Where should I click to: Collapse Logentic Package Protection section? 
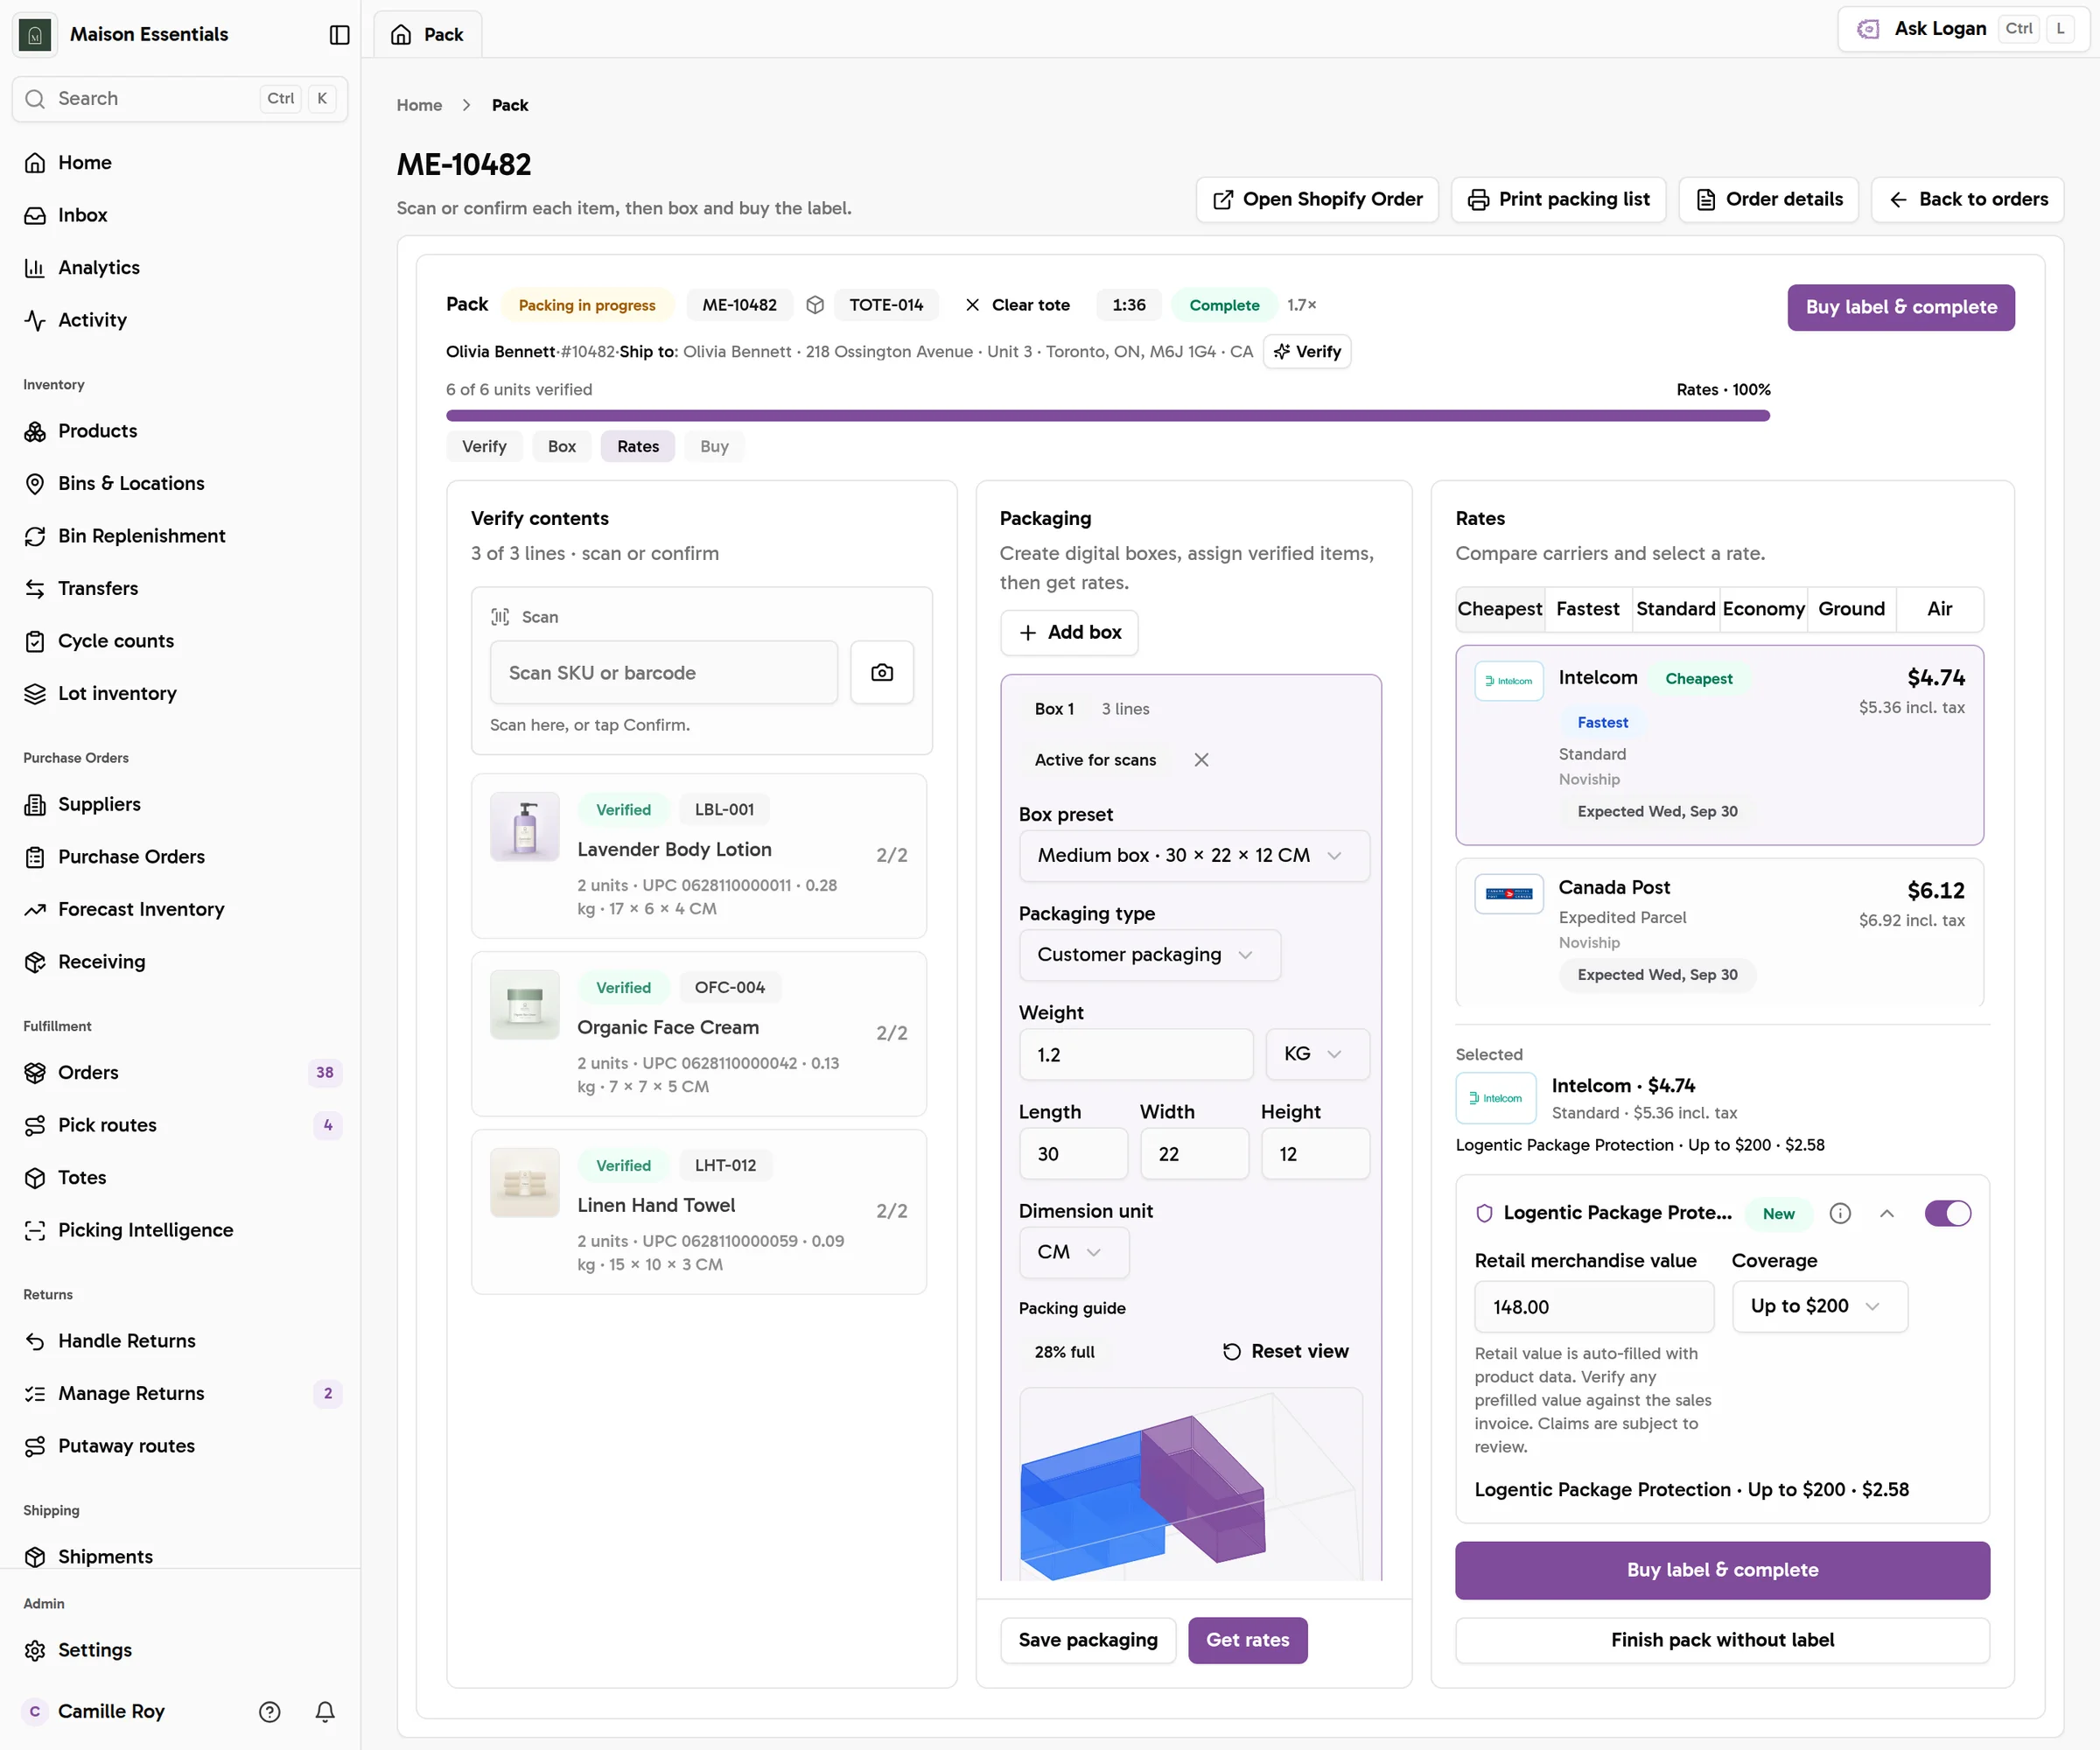1887,1213
